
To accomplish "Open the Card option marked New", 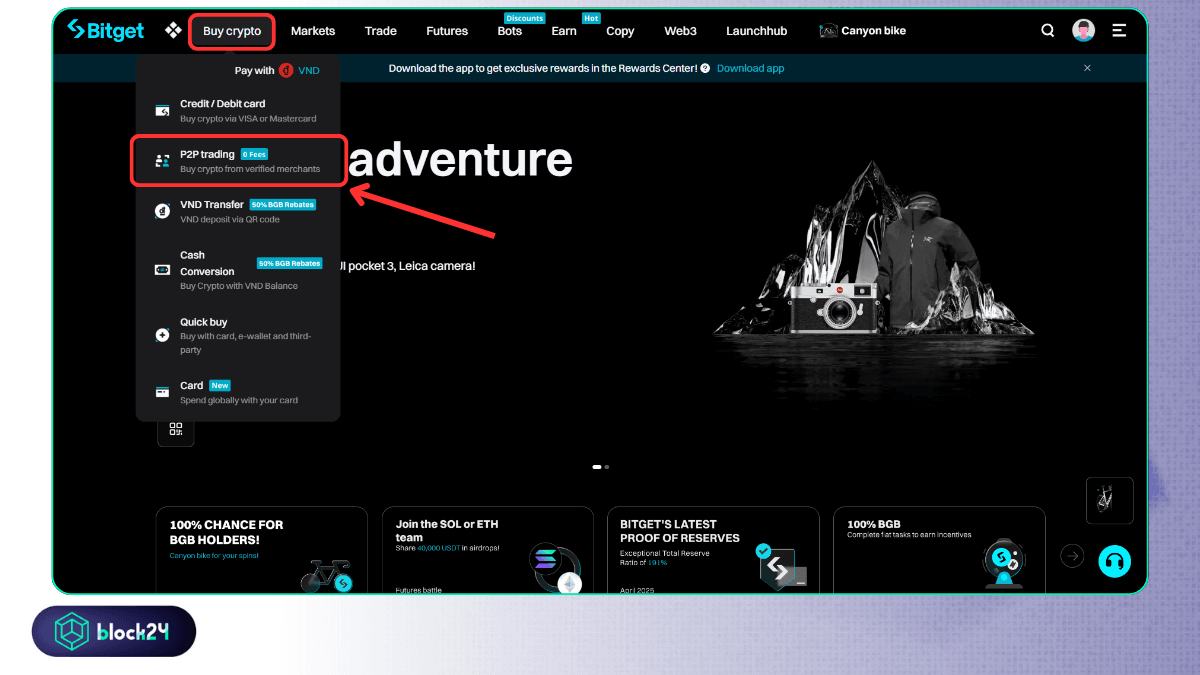I will pos(238,392).
